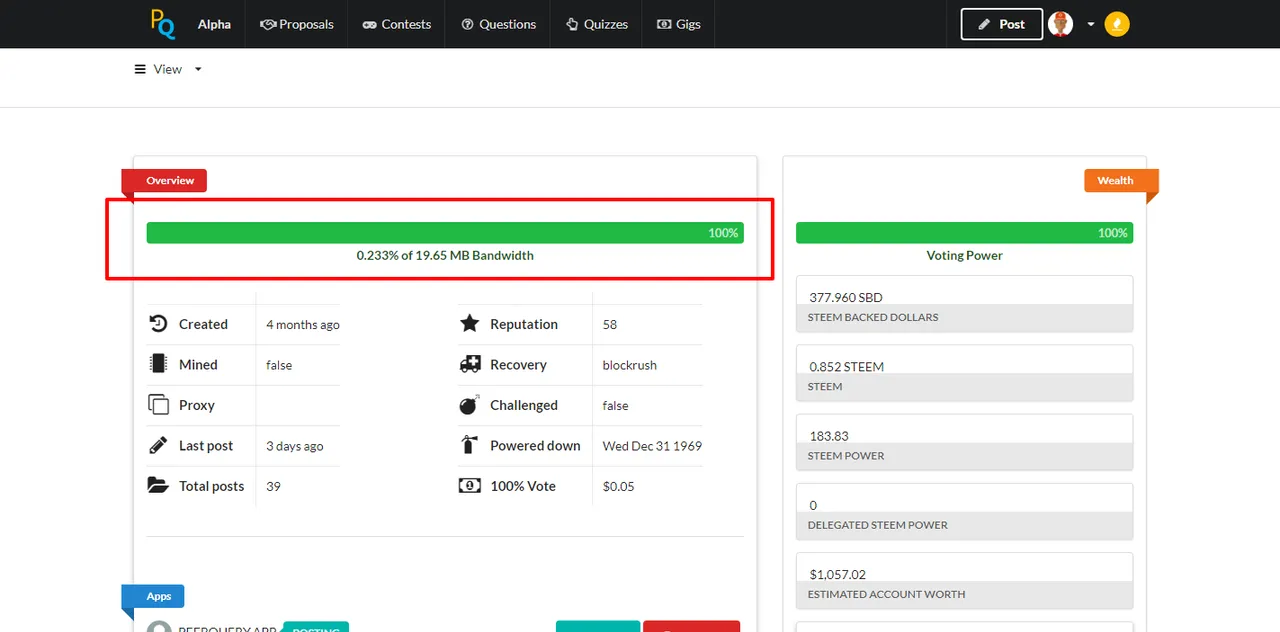
Task: Click the Total posts folder icon
Action: click(158, 486)
